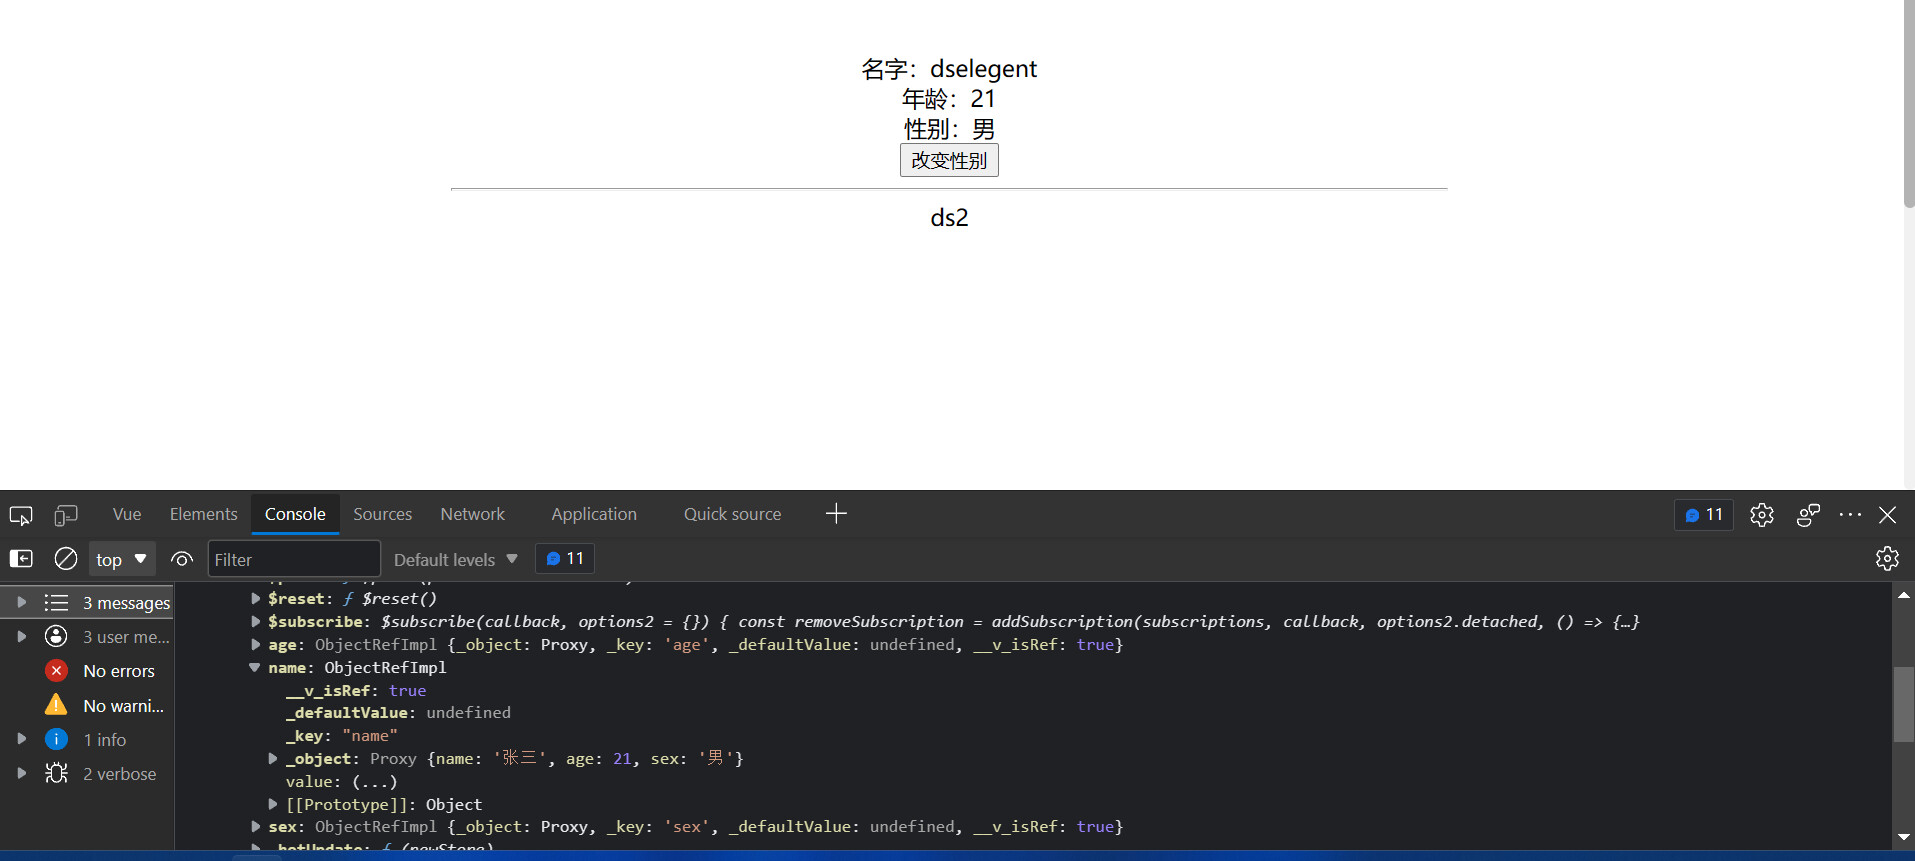
Task: Click the ds2 text
Action: pyautogui.click(x=949, y=217)
